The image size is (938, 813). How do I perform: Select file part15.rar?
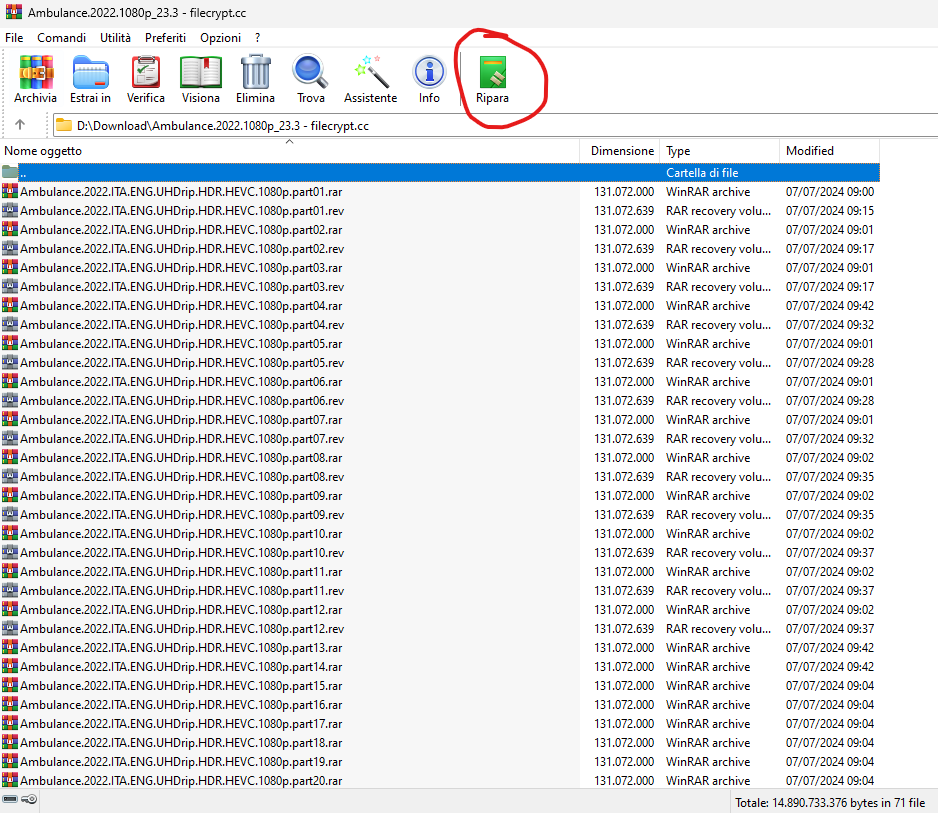(x=440, y=686)
